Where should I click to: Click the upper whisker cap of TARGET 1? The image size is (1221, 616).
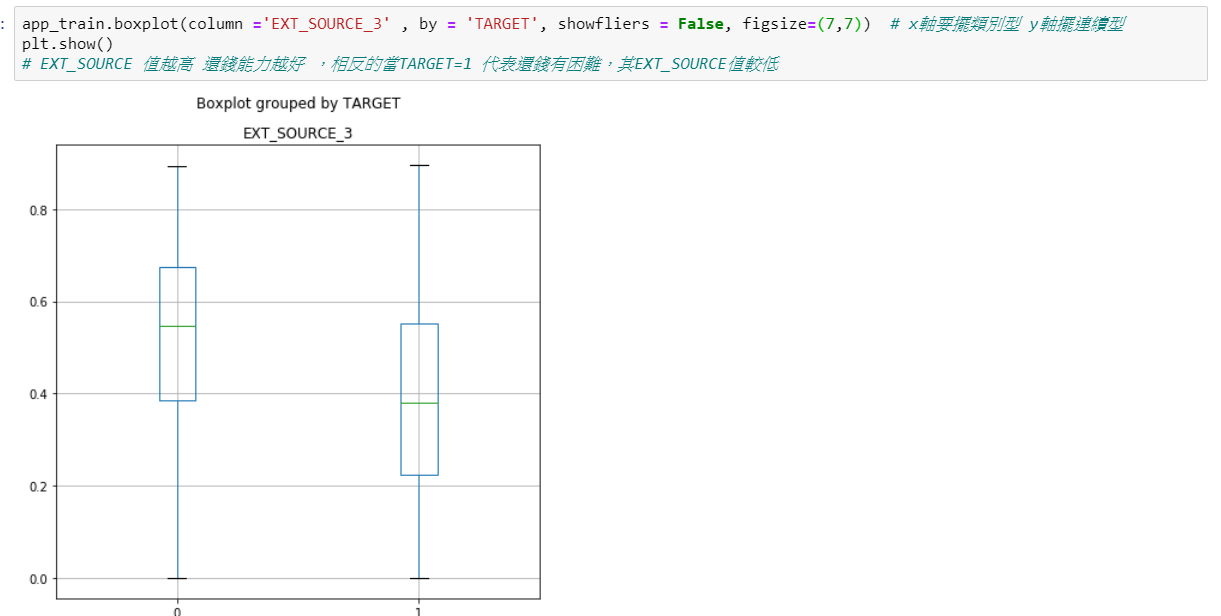(x=419, y=165)
